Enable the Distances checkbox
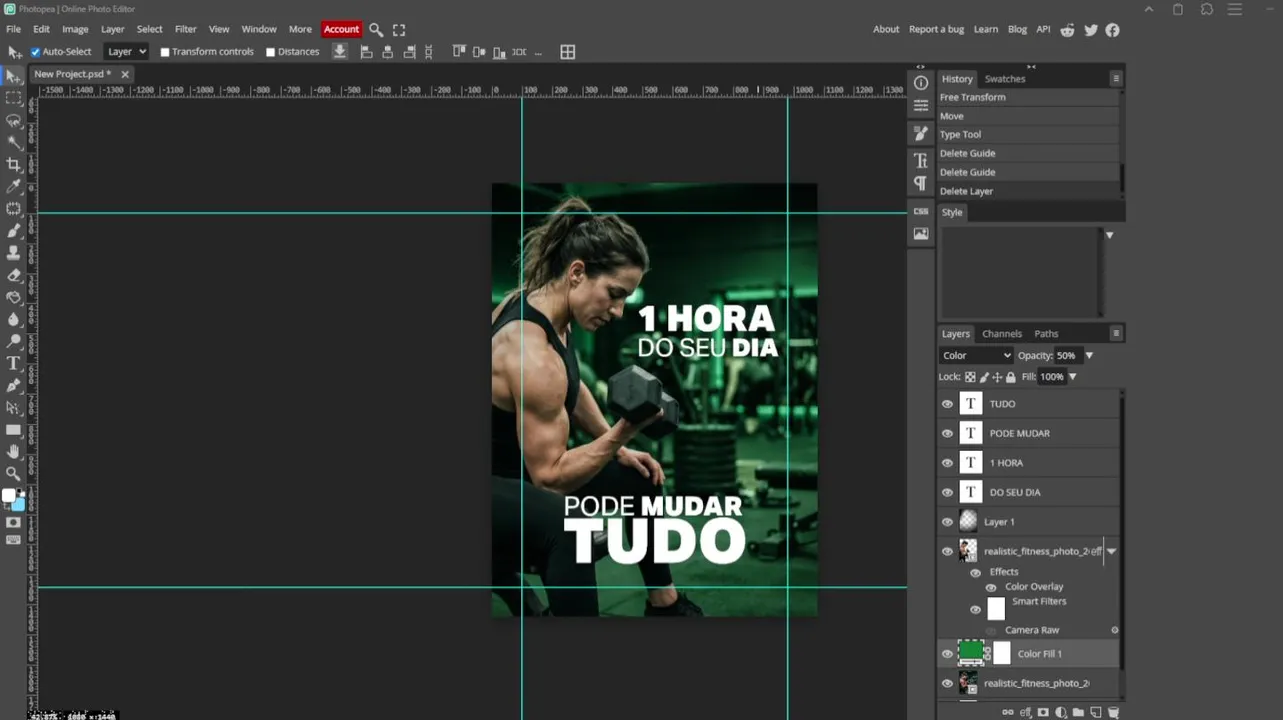This screenshot has height=720, width=1283. 271,52
